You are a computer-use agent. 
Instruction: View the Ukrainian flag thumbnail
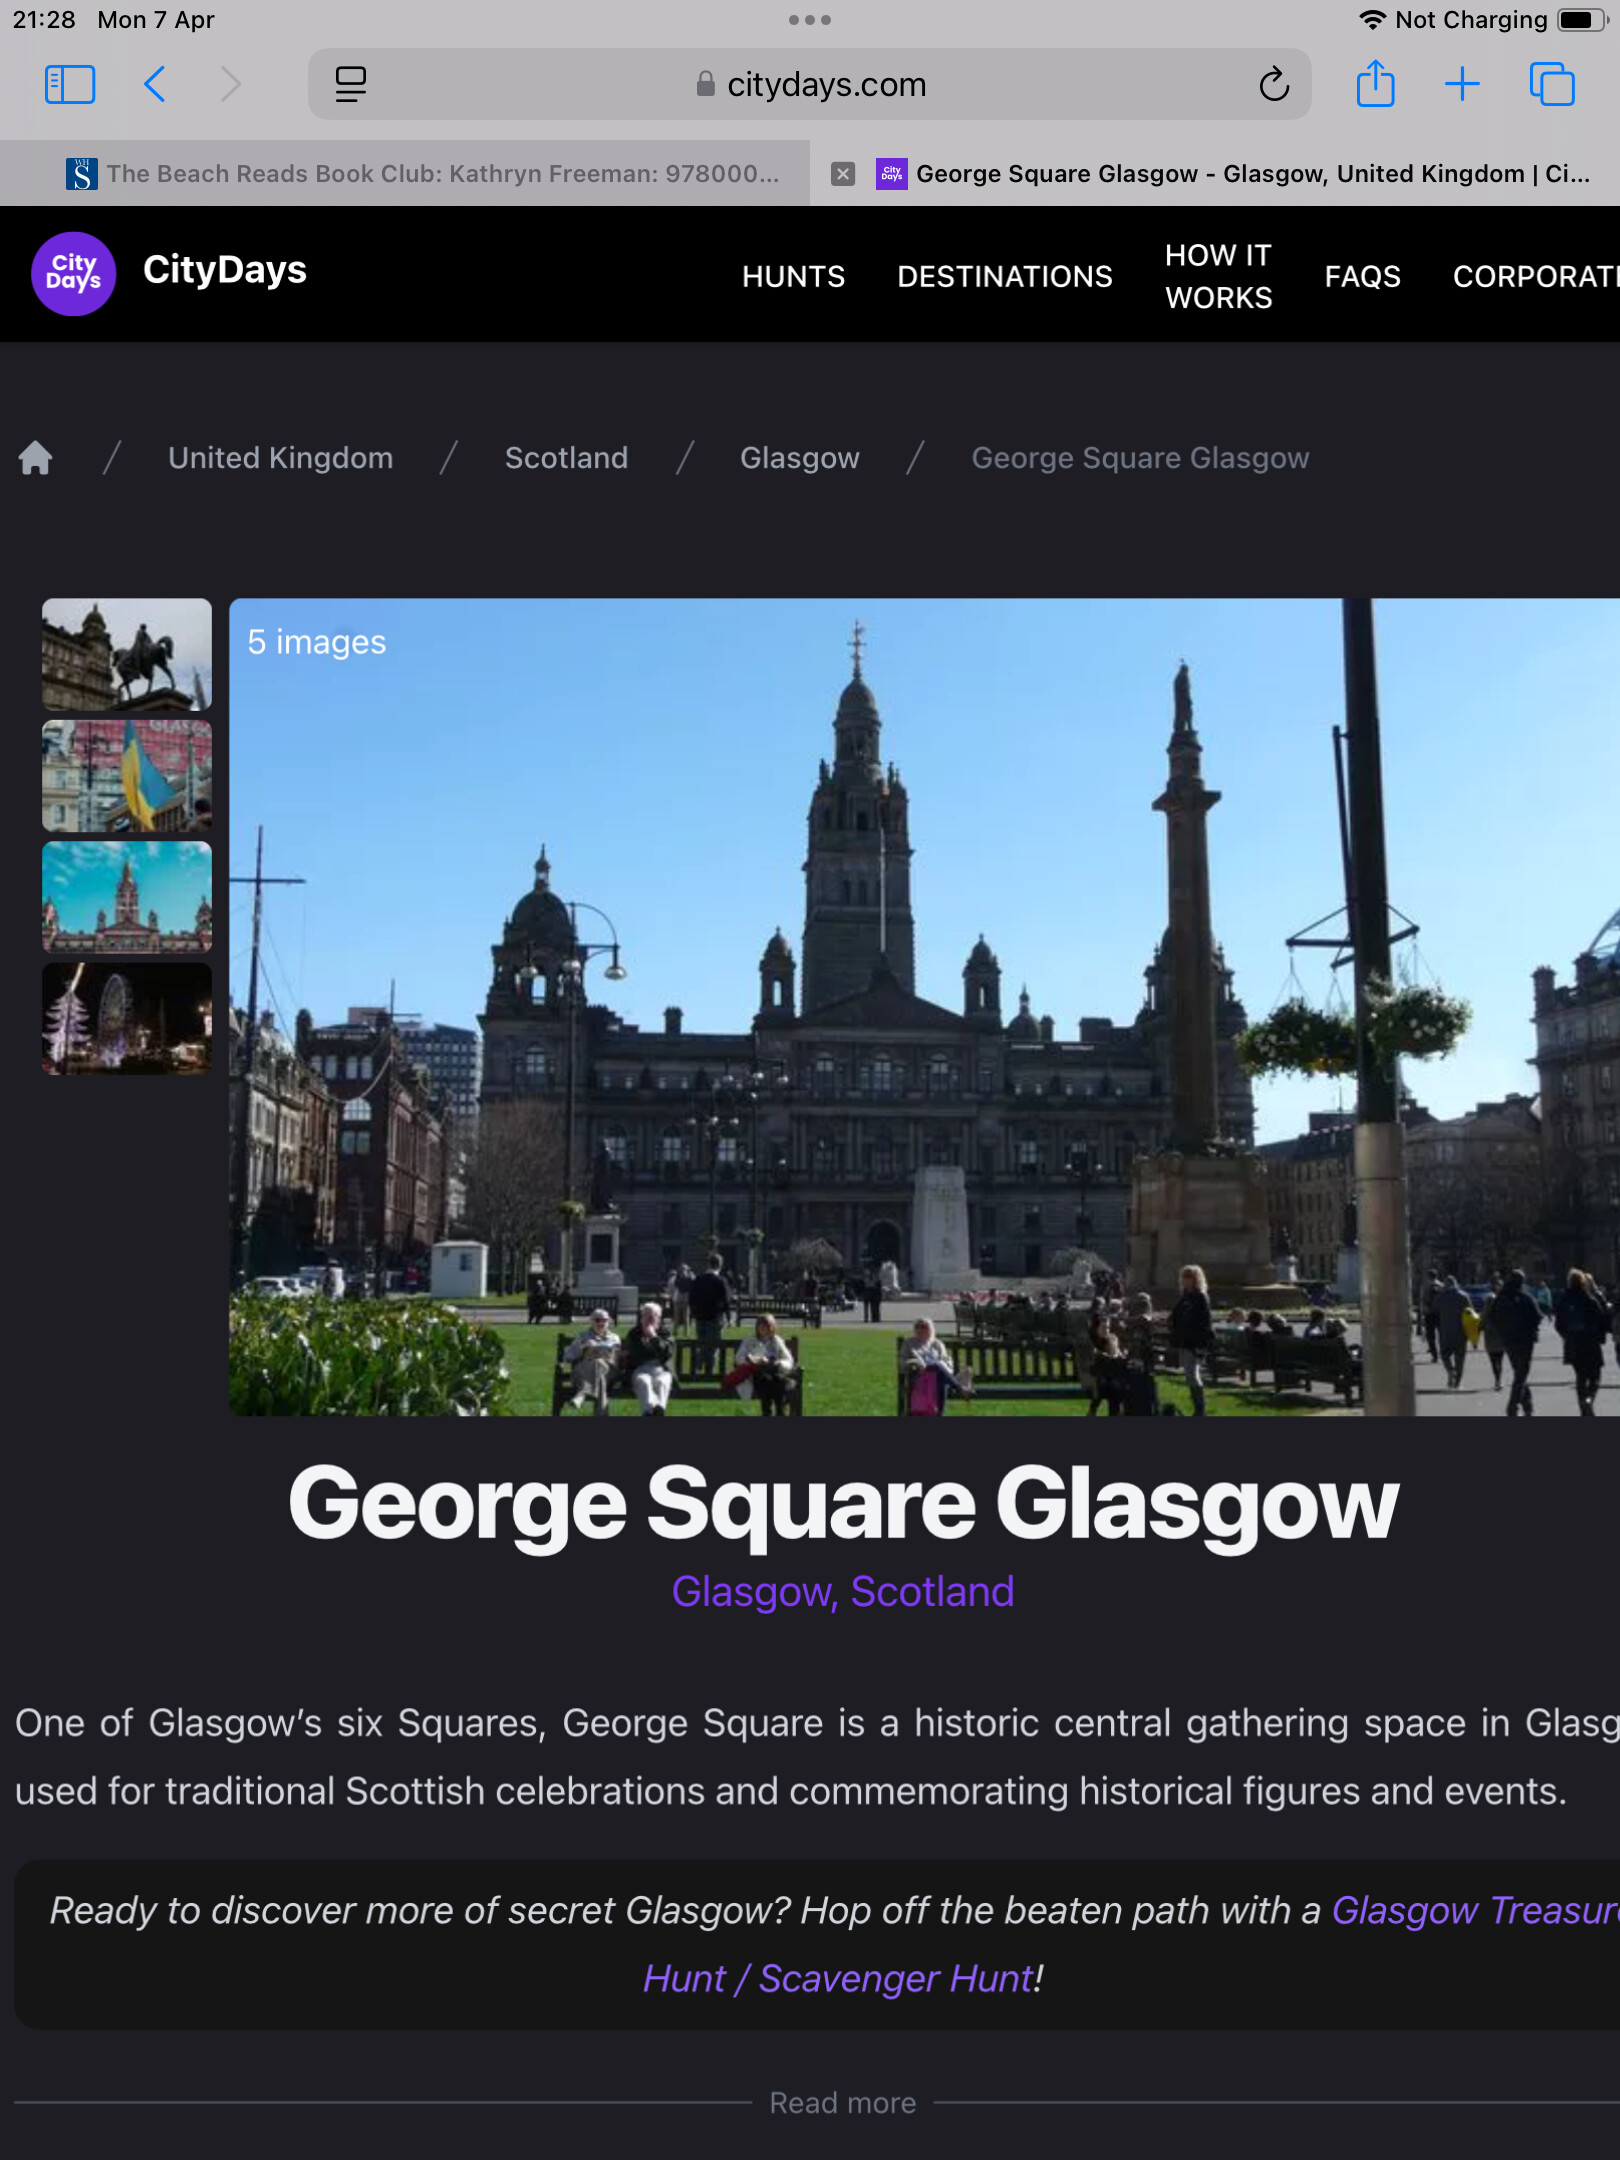[127, 775]
